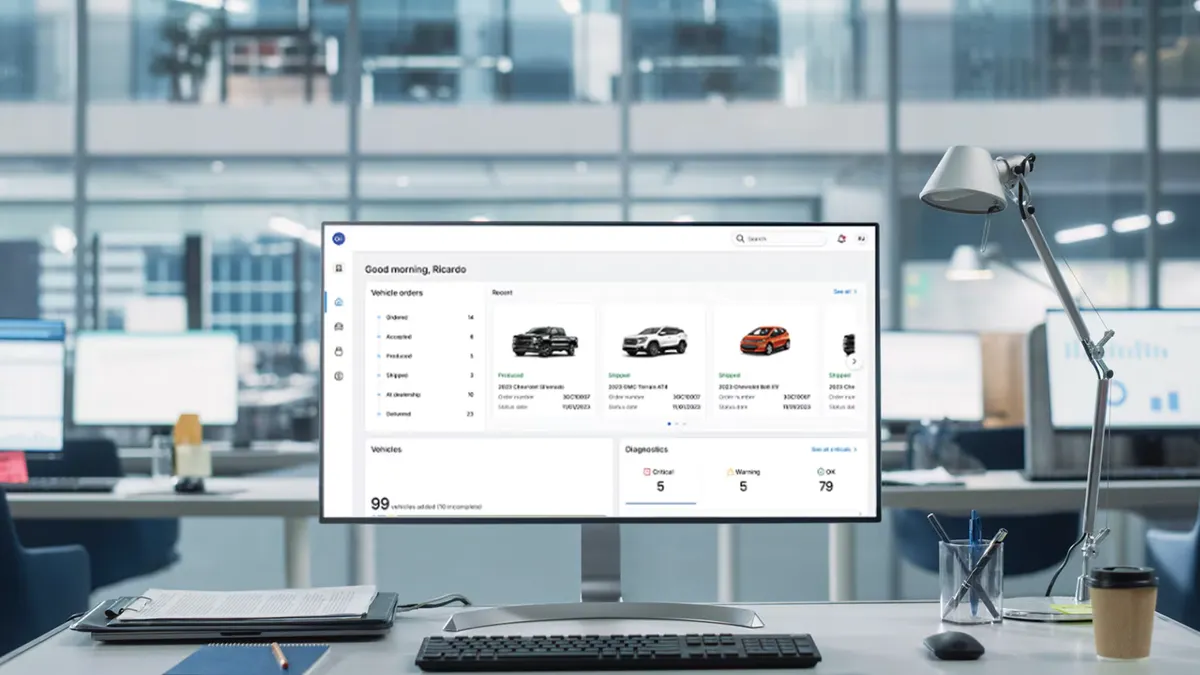
Task: Open the circular coin icon in sidebar
Action: click(x=339, y=376)
